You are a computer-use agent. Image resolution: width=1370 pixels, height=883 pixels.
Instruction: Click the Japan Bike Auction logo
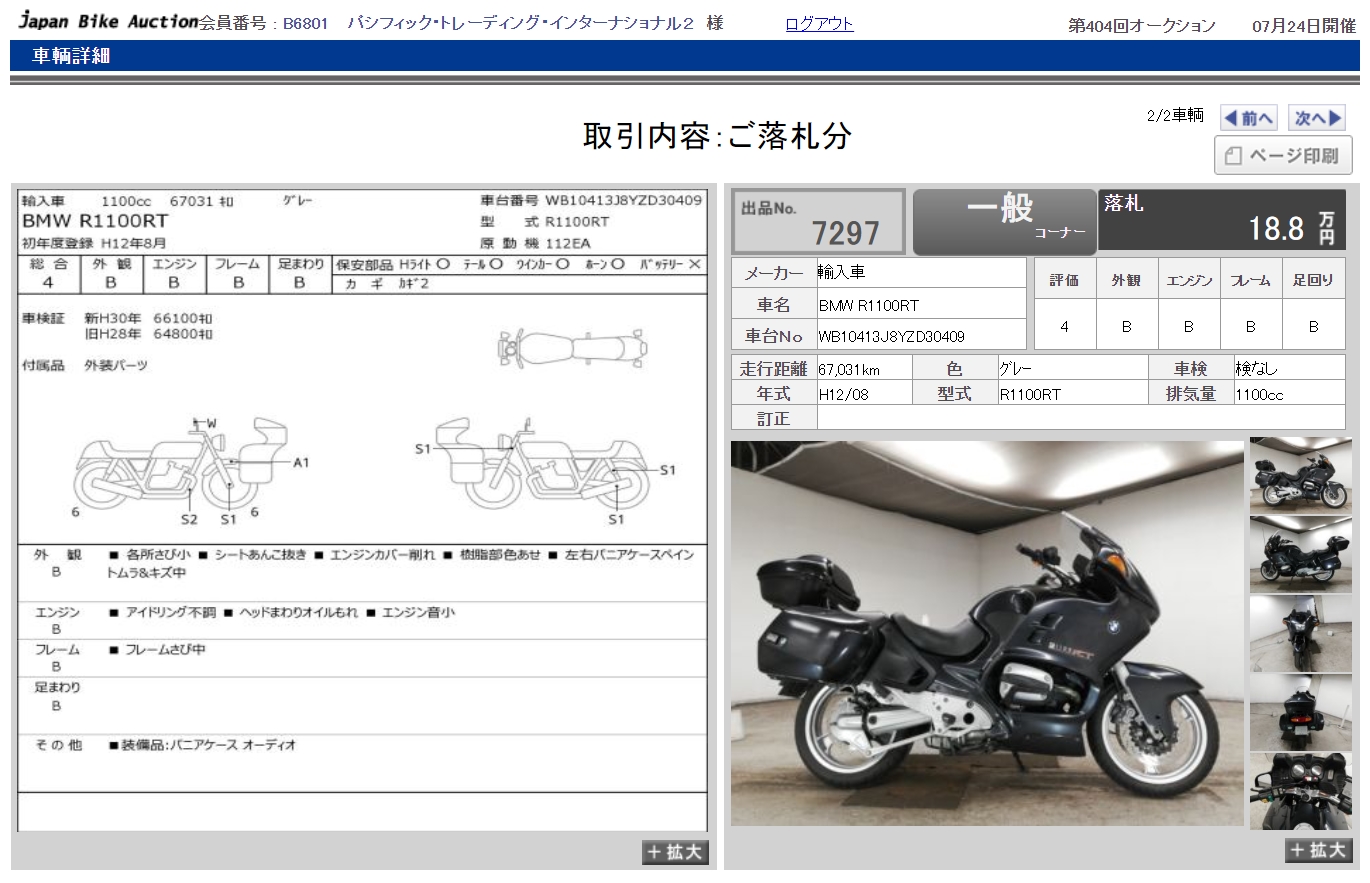pos(108,22)
